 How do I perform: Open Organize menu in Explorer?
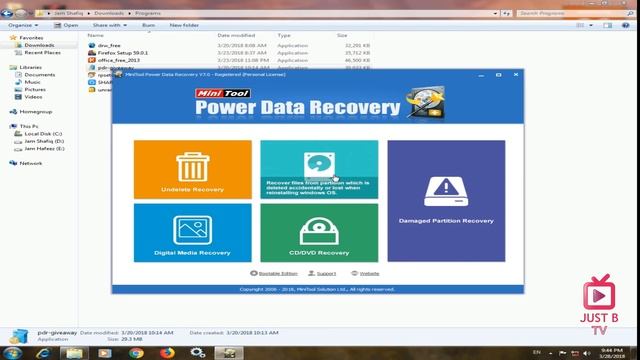(23, 25)
